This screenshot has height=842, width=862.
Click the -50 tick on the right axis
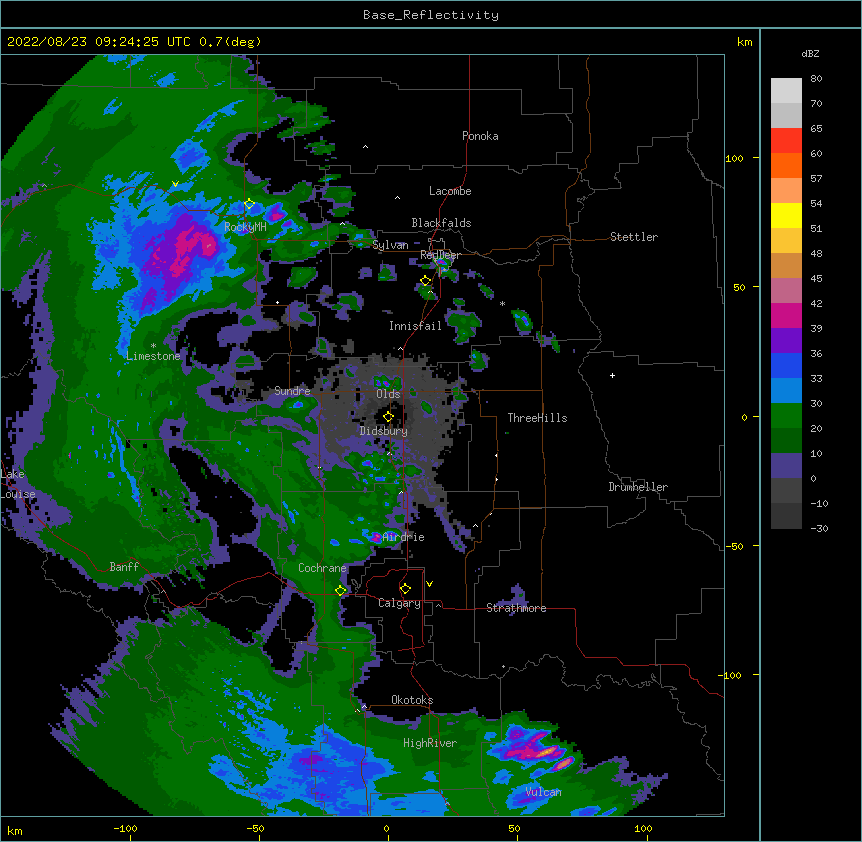tap(734, 546)
